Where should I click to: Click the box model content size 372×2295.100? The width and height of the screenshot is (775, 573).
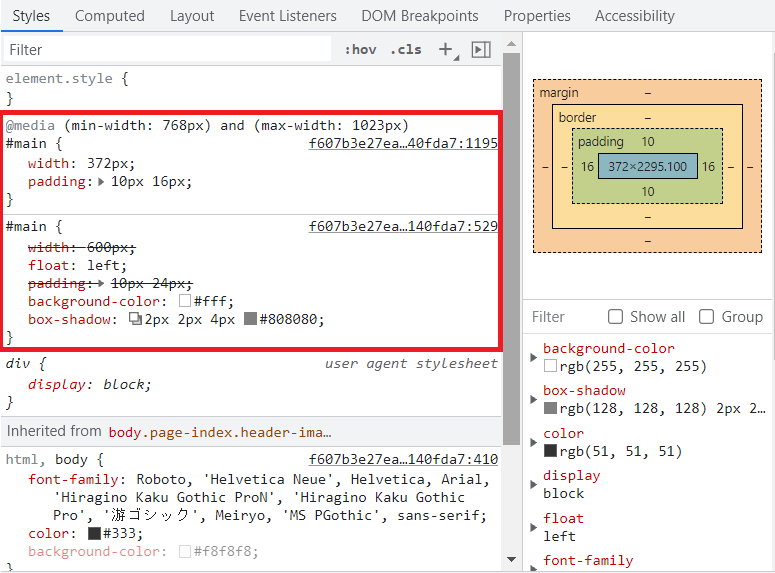coord(647,167)
